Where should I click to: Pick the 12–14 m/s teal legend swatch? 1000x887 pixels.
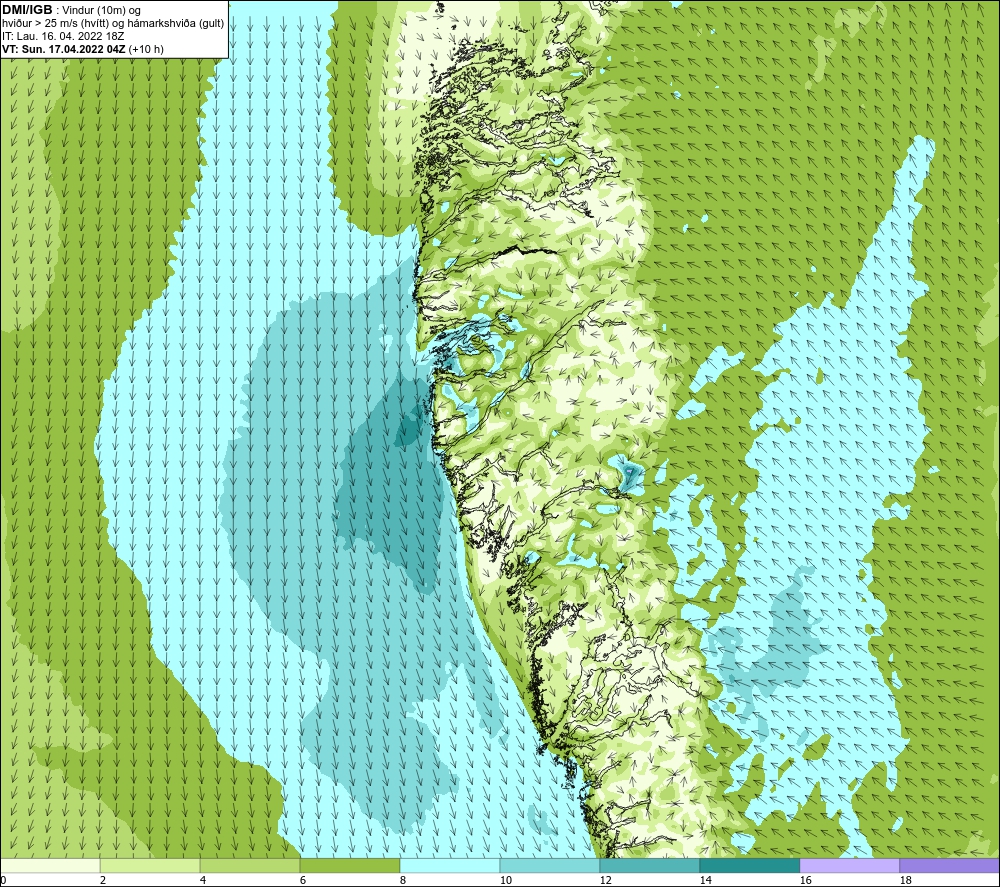[x=649, y=865]
